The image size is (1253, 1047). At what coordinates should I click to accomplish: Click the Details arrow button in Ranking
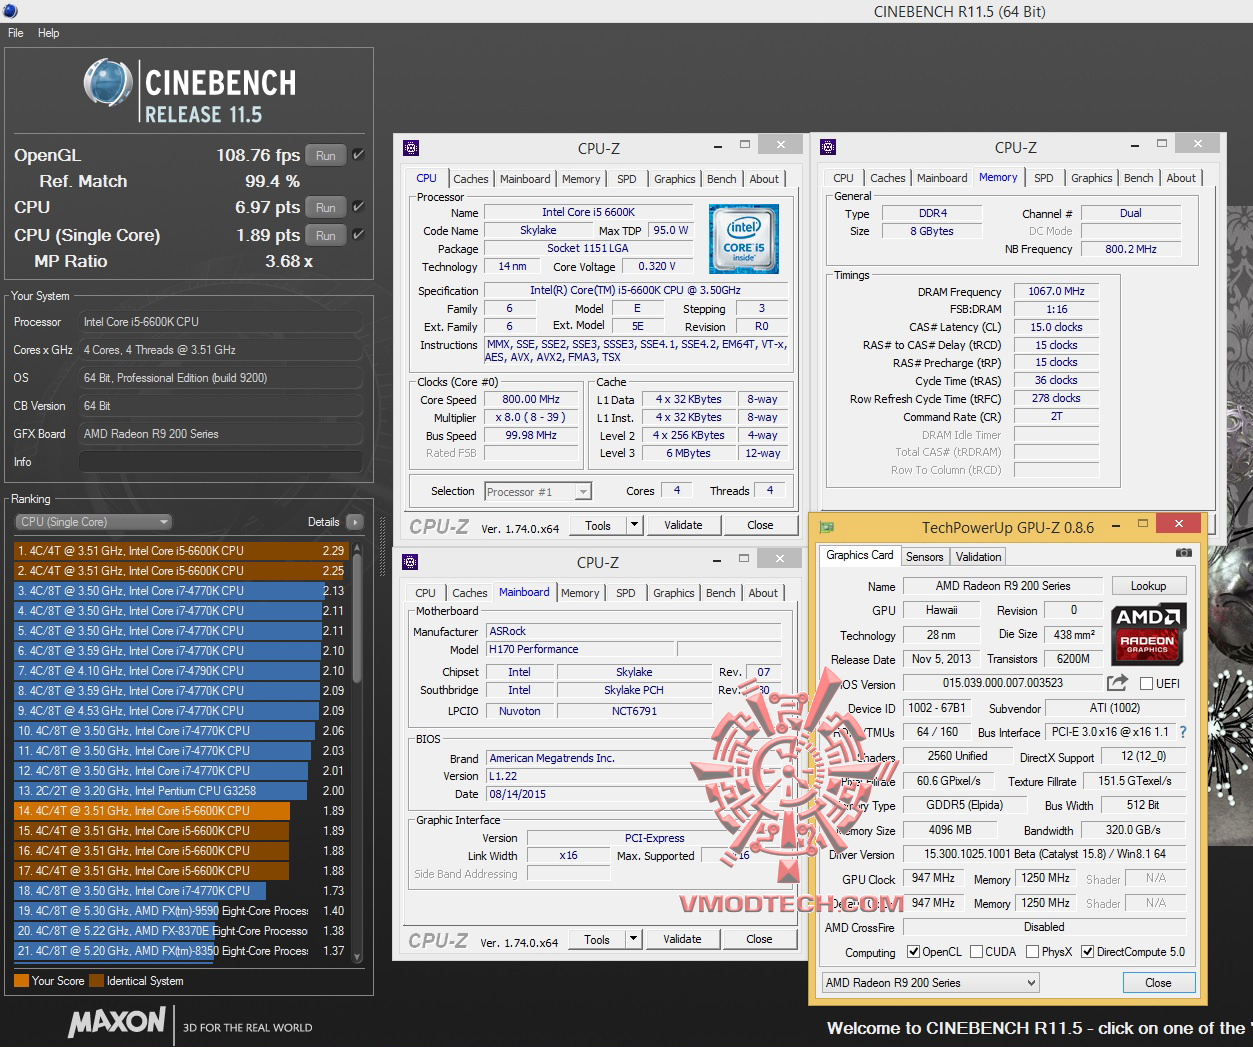click(x=355, y=522)
